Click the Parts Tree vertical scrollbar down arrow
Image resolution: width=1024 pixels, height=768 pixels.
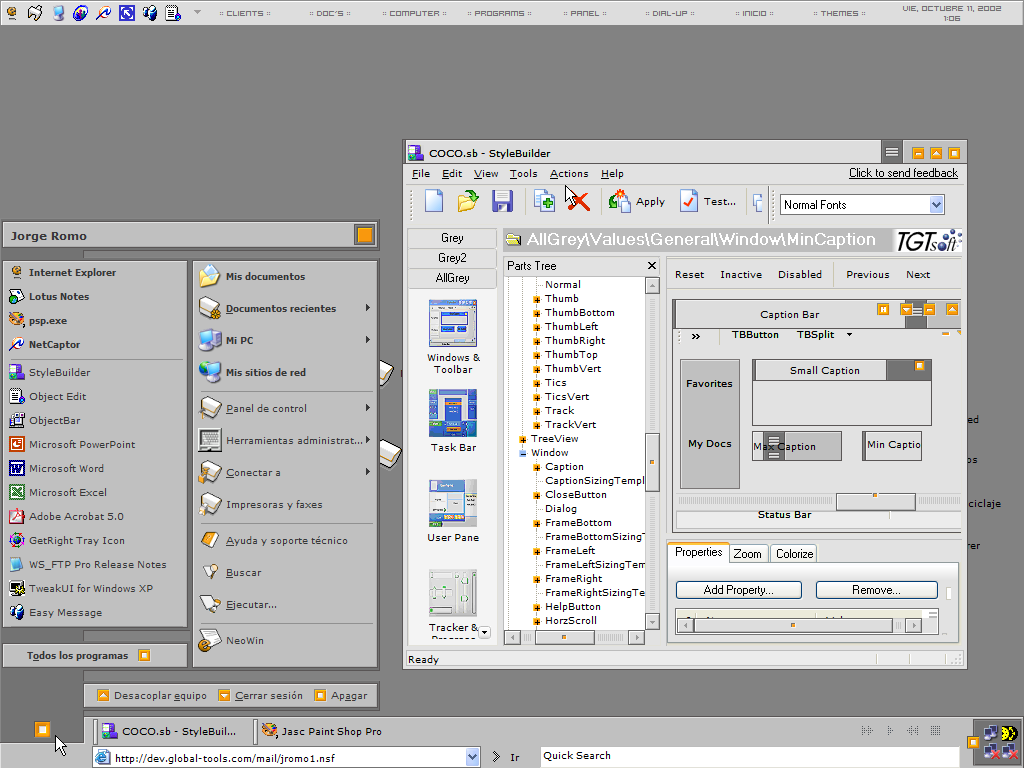(652, 621)
